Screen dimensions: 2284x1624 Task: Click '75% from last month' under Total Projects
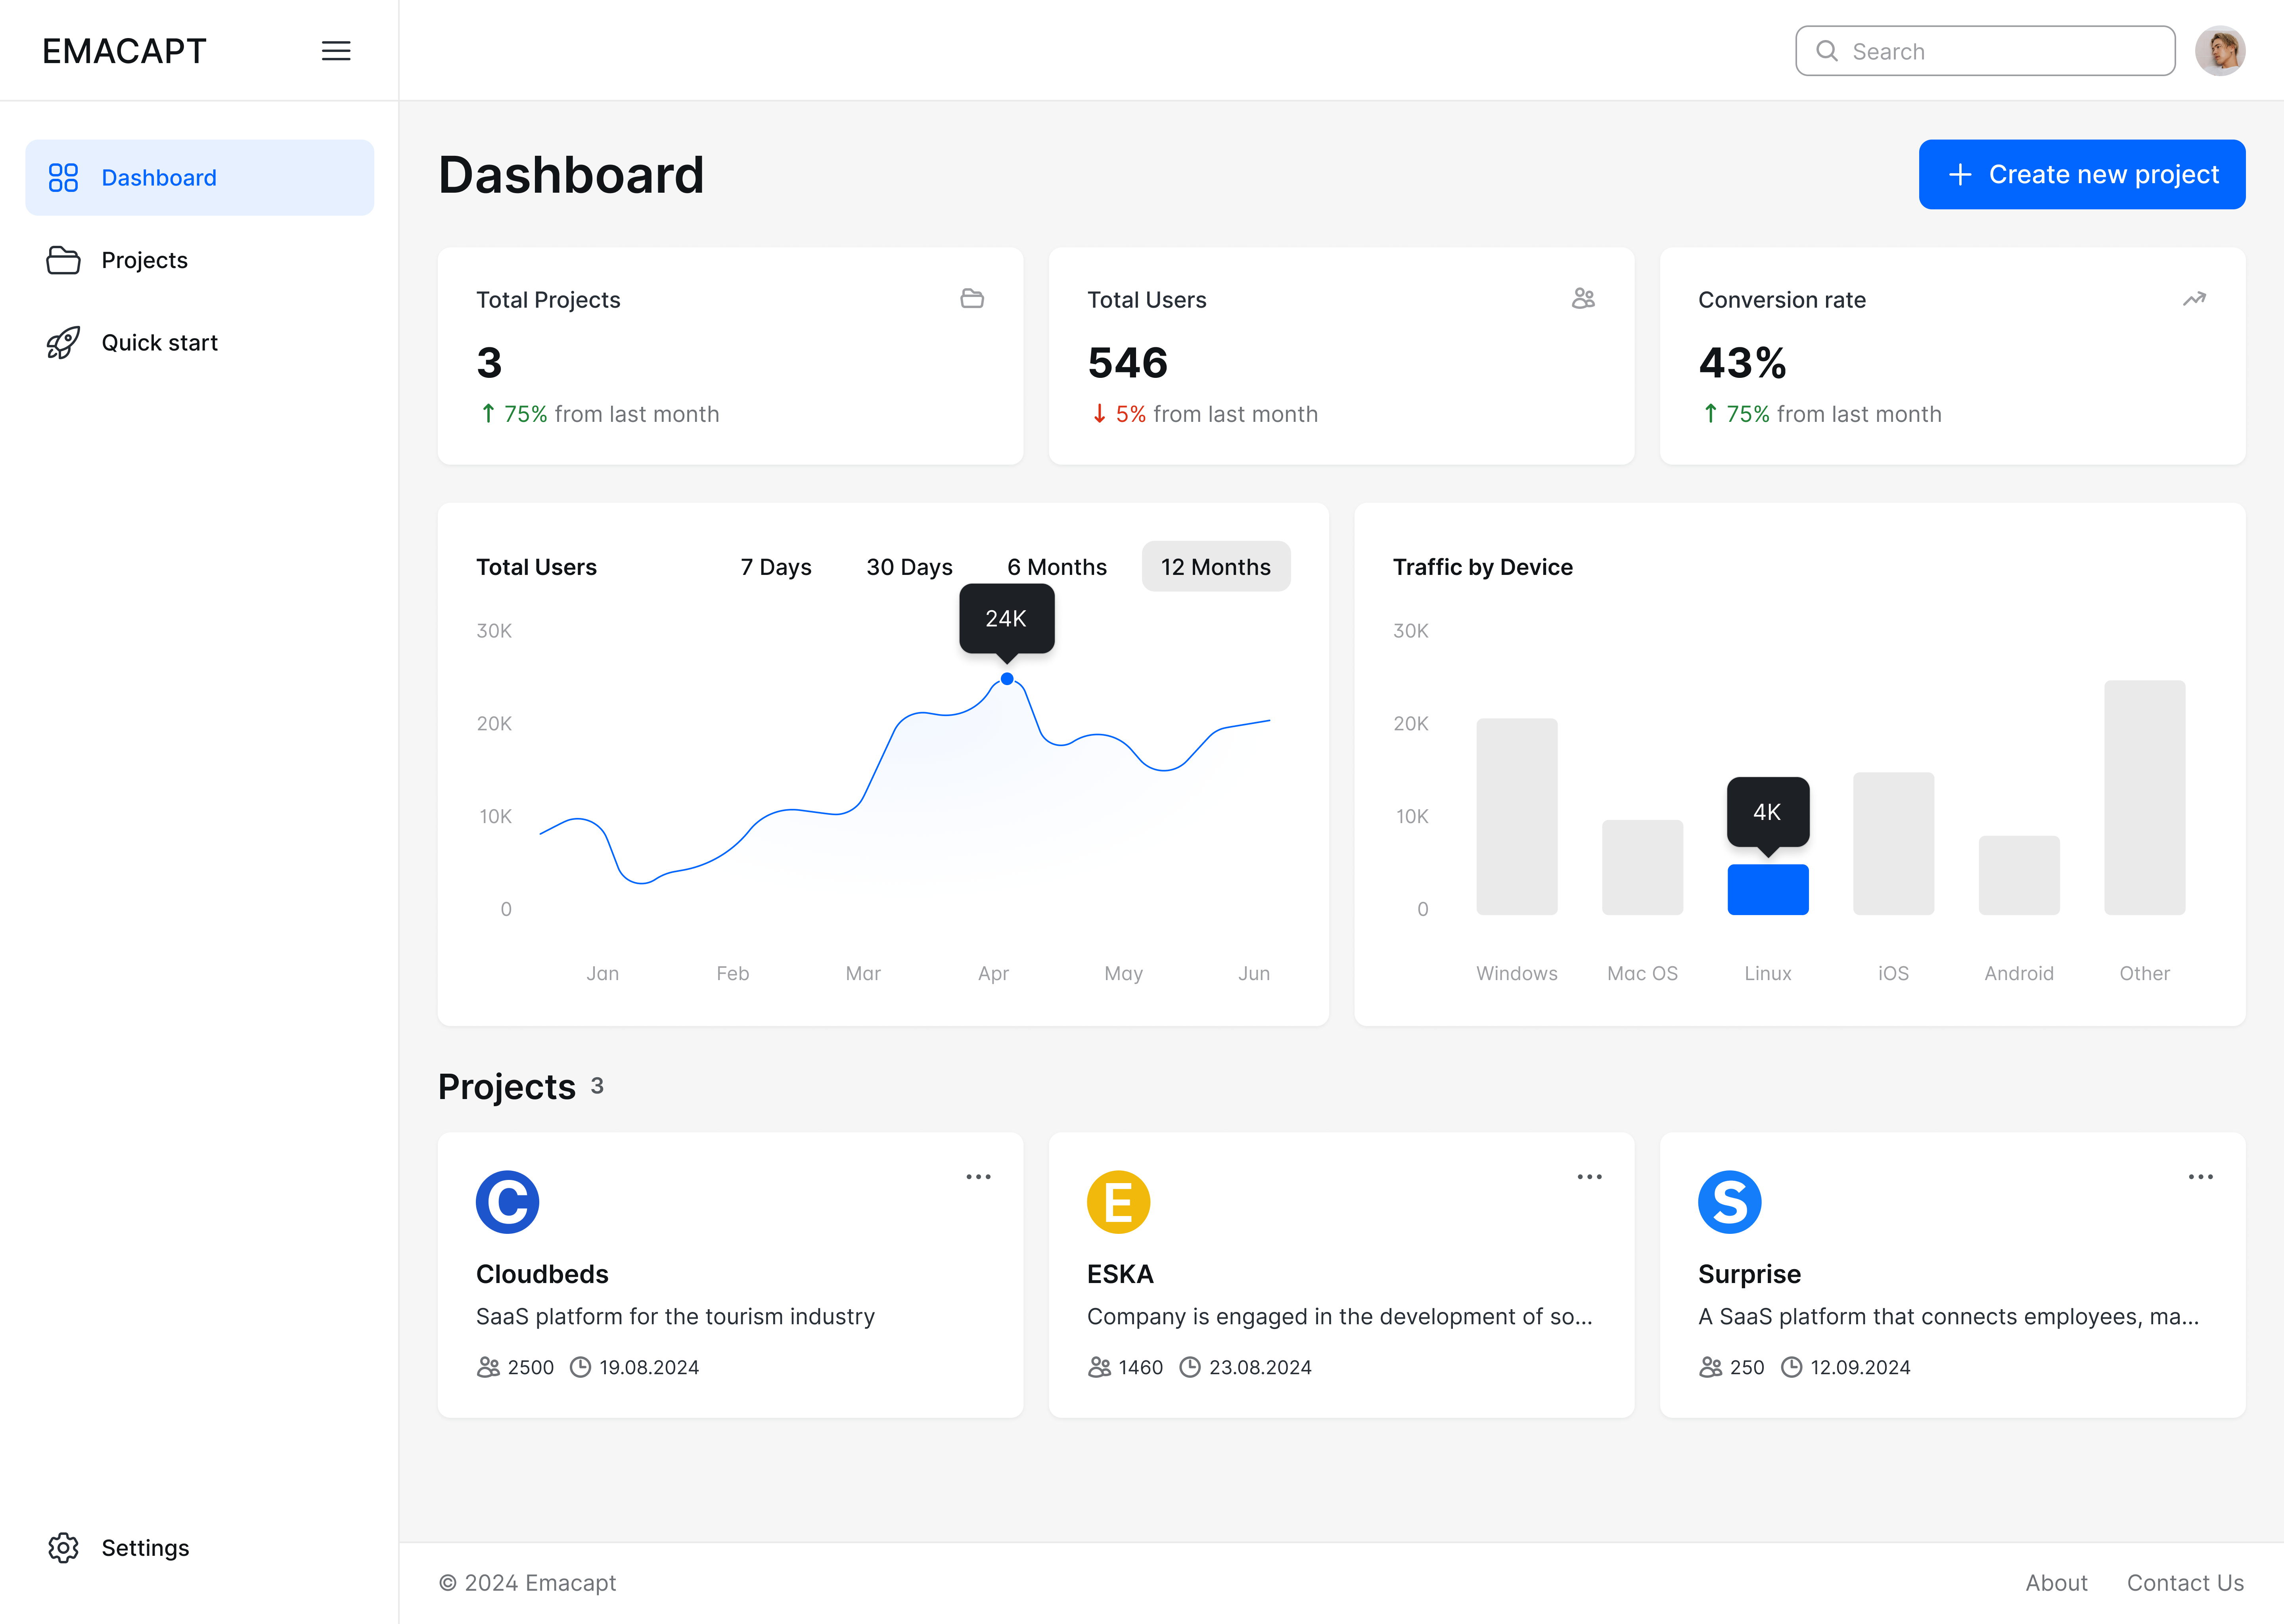click(611, 413)
